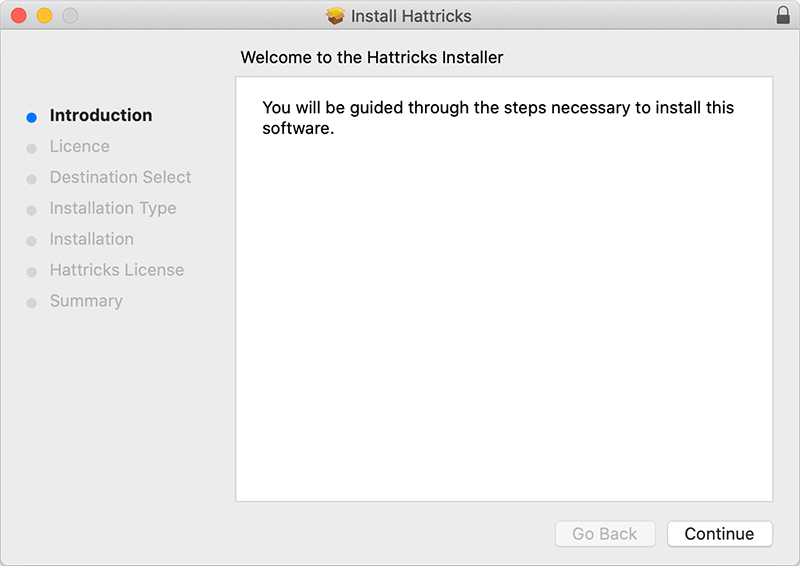This screenshot has height=566, width=800.
Task: Select the Introduction step in sidebar
Action: coord(101,115)
